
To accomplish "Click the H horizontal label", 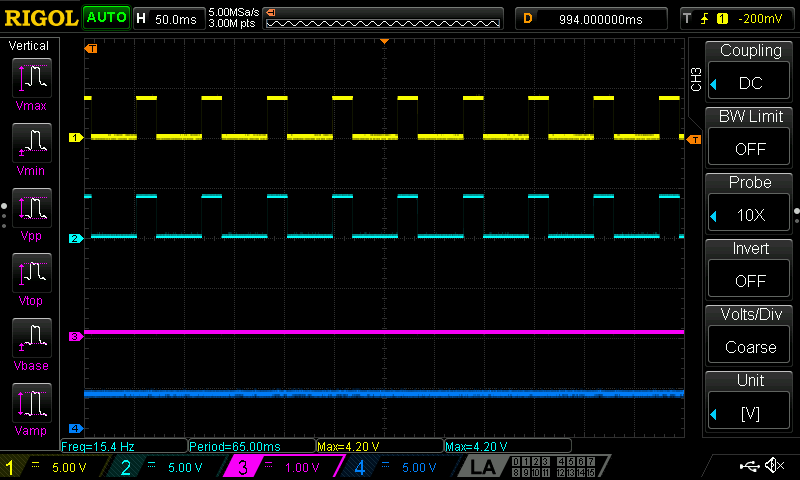I will coord(141,19).
